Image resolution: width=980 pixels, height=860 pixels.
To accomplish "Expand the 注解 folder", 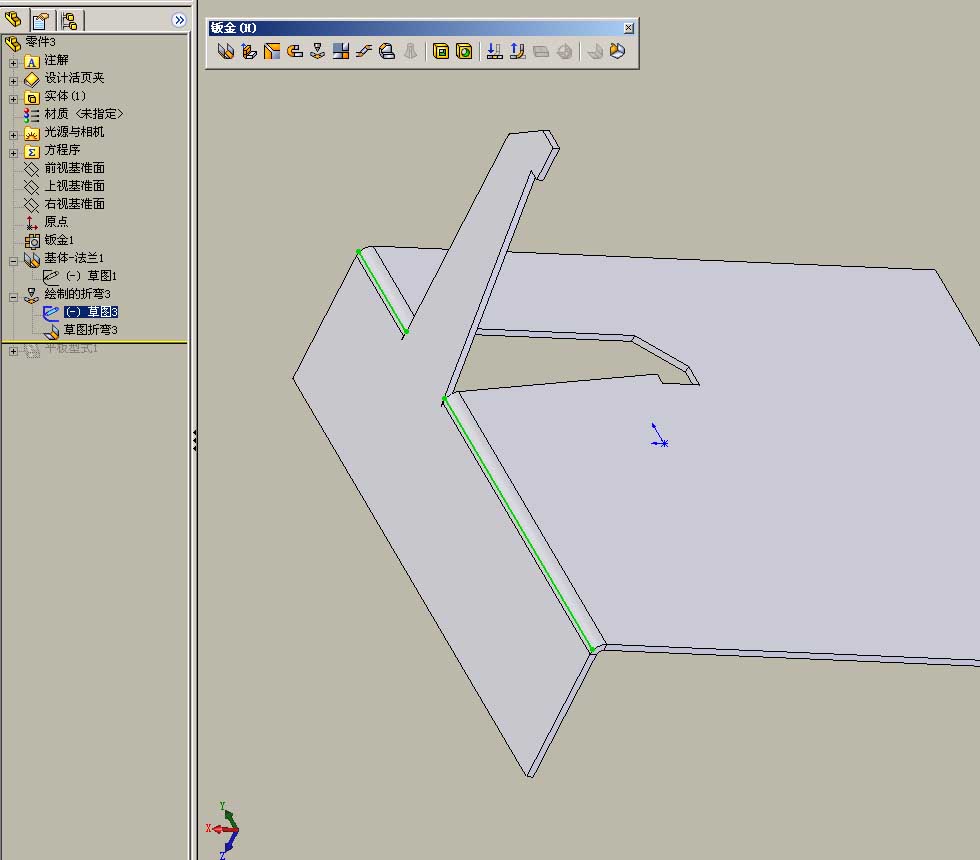I will click(13, 63).
